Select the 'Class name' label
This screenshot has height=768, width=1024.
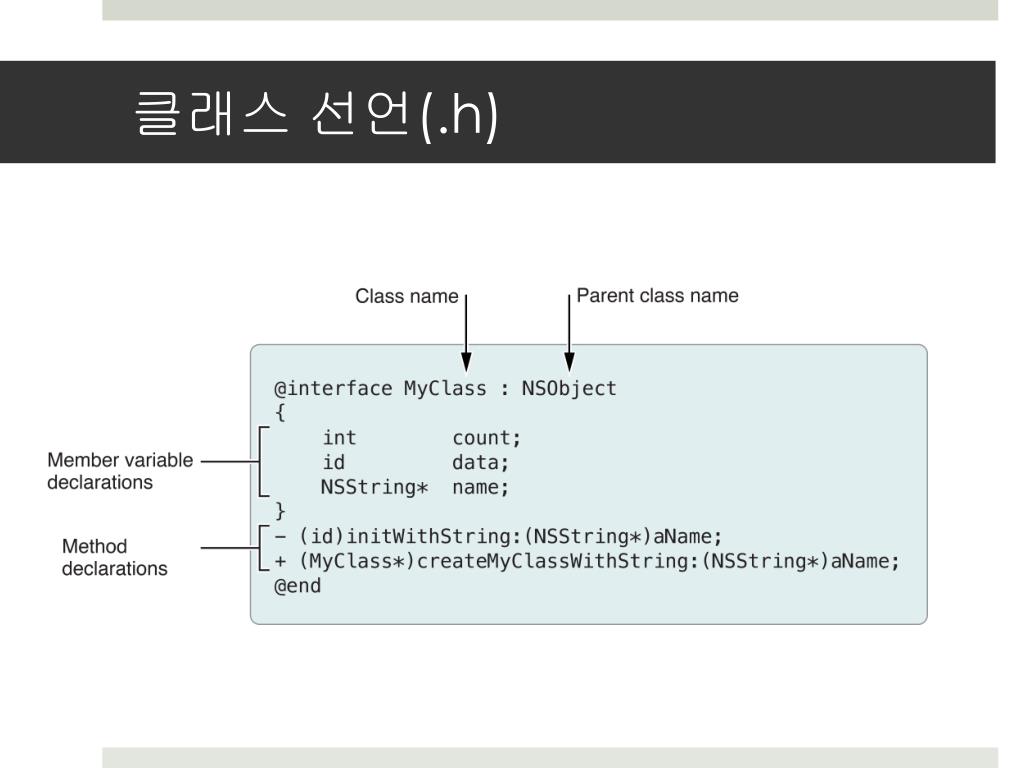(406, 296)
